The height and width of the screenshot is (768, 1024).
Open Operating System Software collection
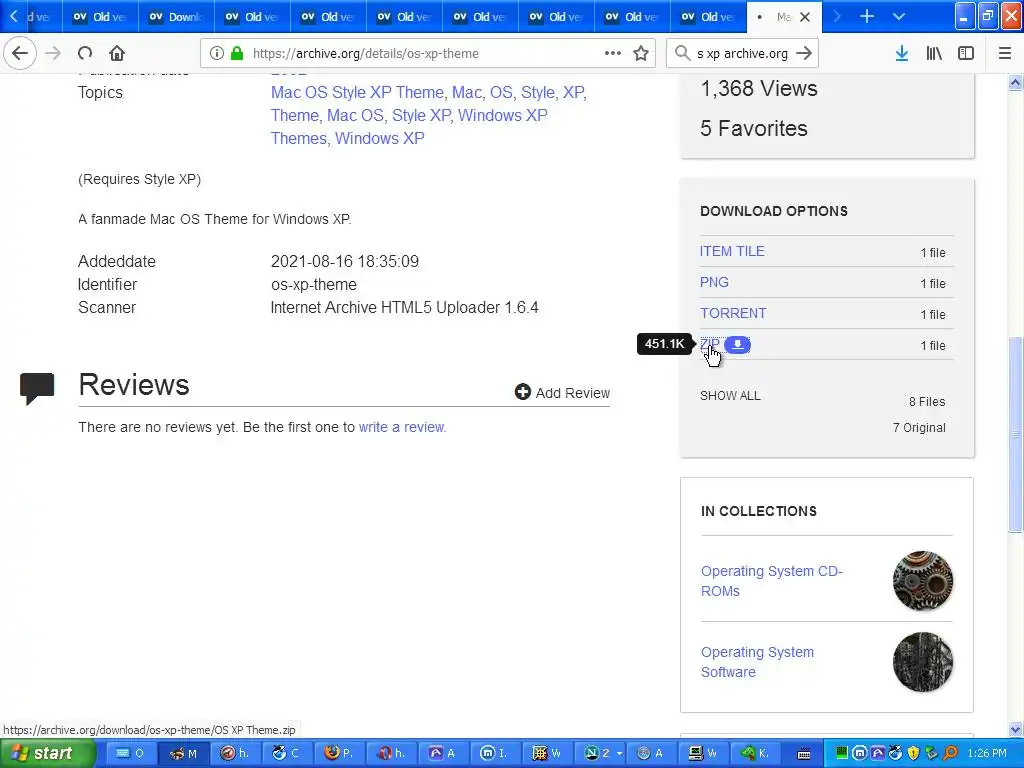pyautogui.click(x=757, y=662)
